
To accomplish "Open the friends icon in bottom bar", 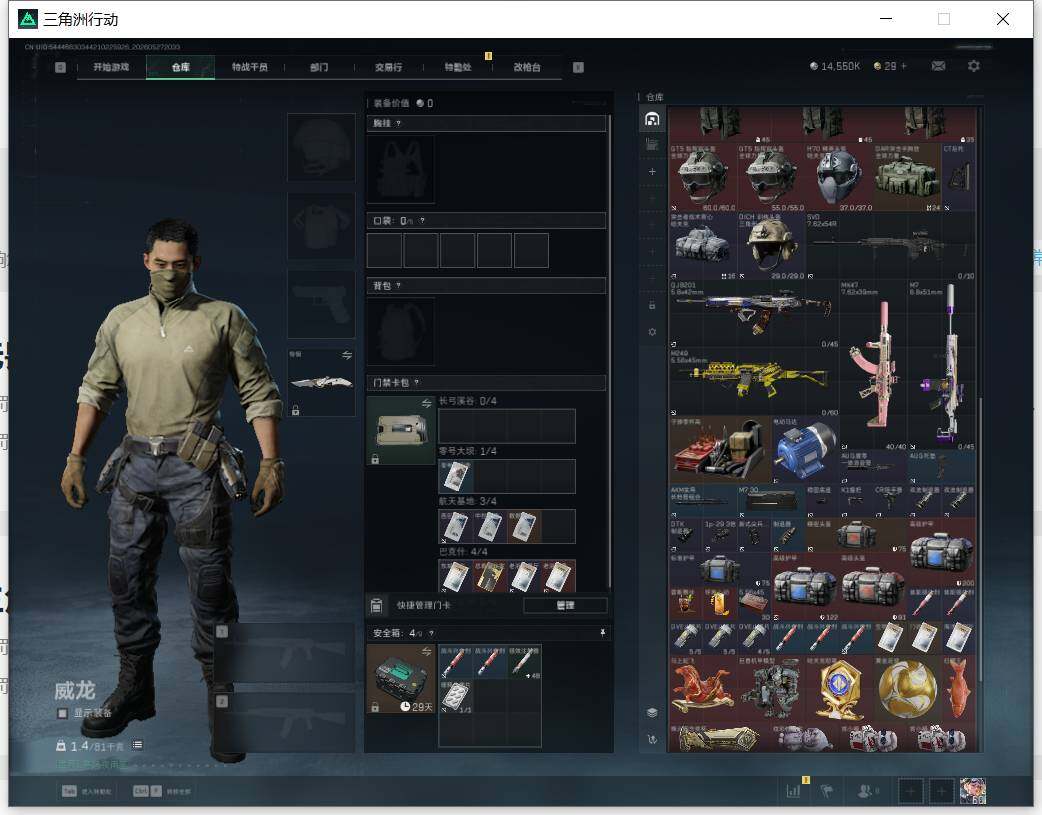I will [x=866, y=791].
